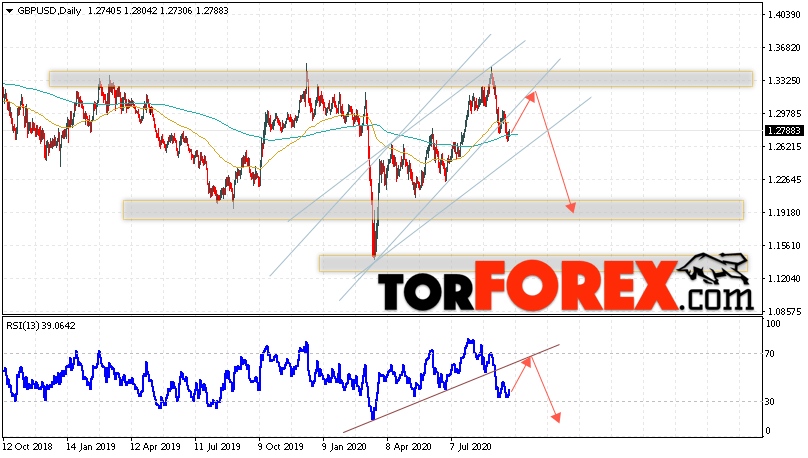Screen dimensions: 808x458
Task: Click the open price value 1.27405
Action: [x=105, y=11]
